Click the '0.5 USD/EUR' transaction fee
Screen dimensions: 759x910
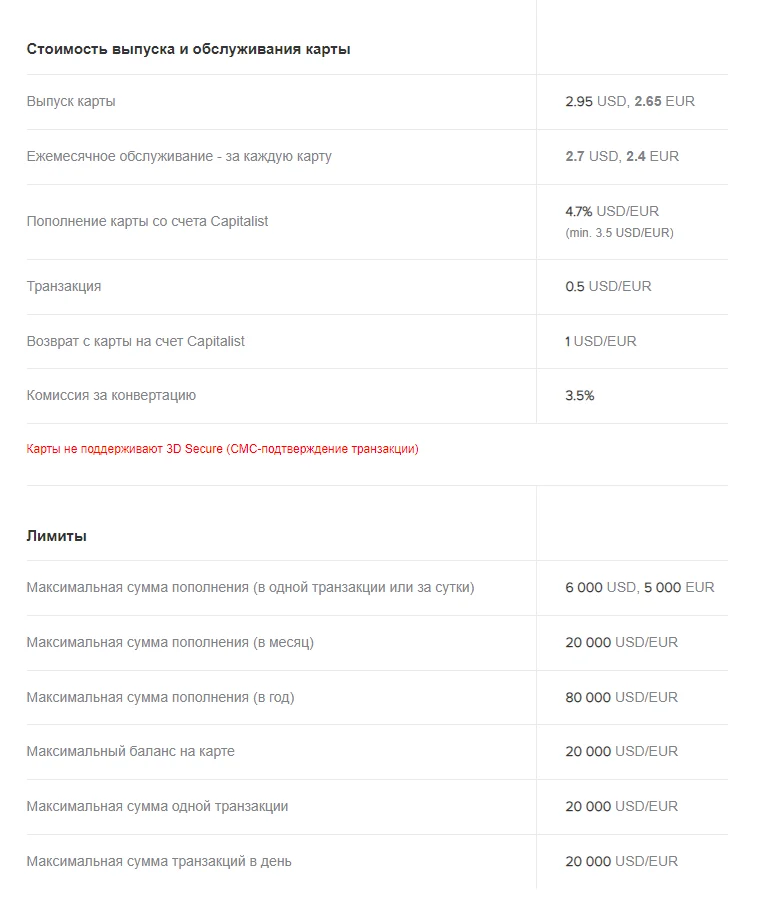pyautogui.click(x=608, y=287)
